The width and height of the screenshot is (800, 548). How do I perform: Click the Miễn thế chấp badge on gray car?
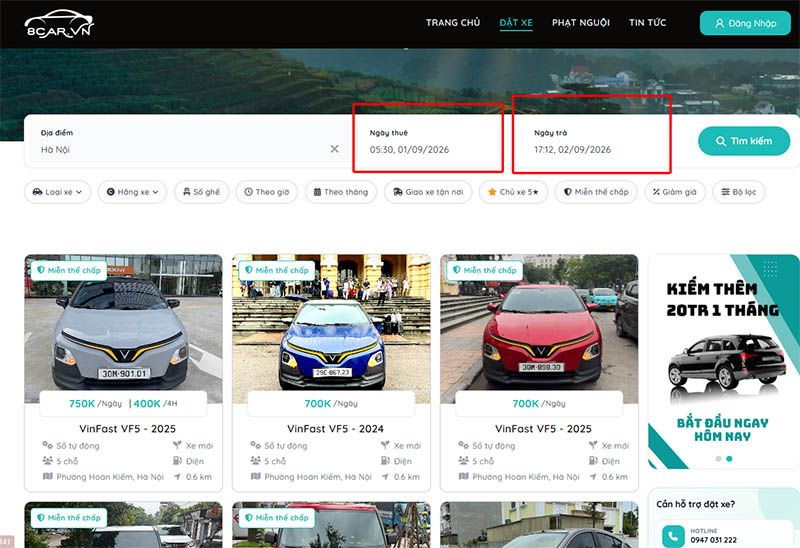click(69, 270)
